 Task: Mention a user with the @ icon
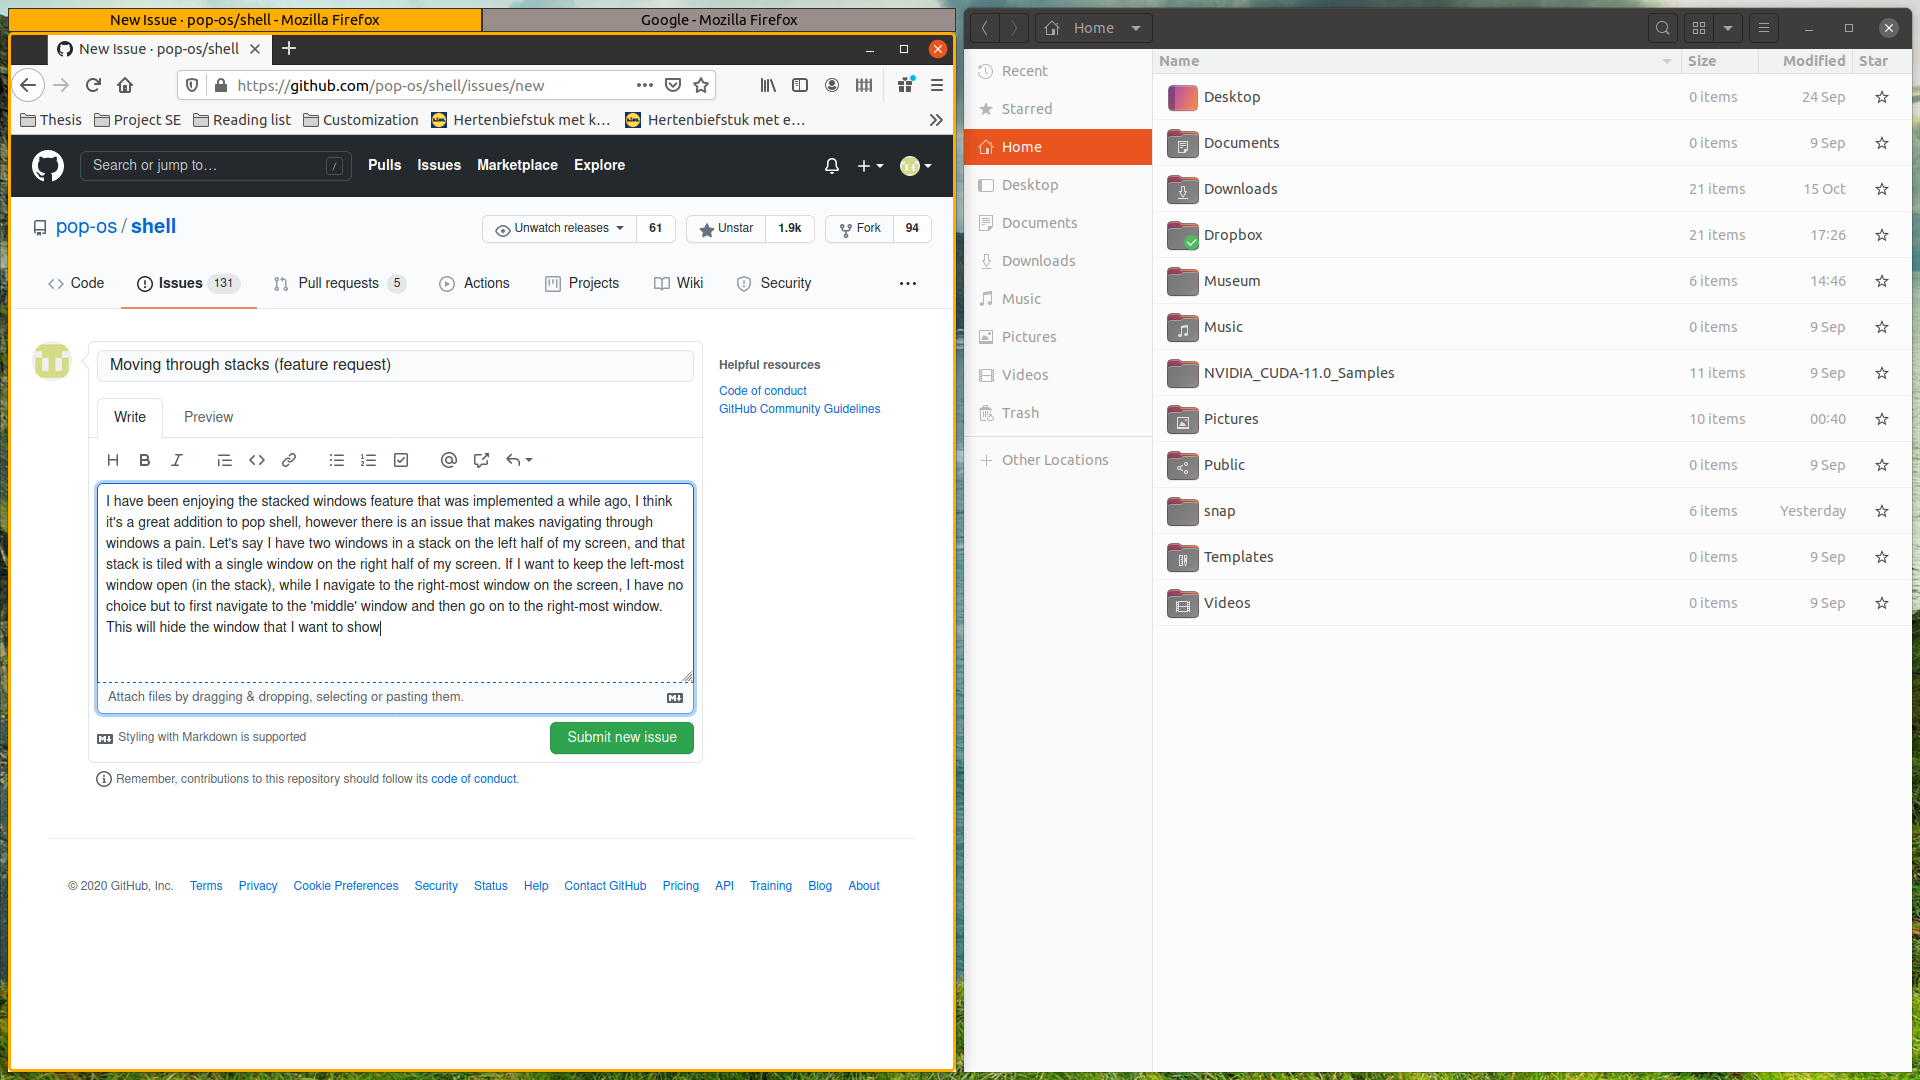448,460
